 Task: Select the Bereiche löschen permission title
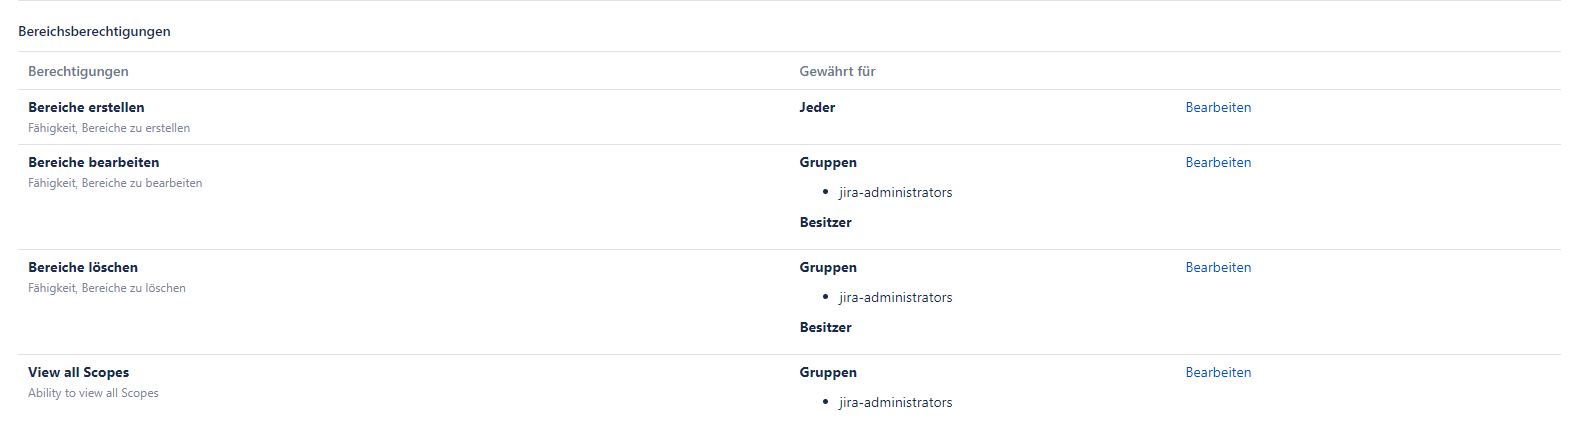pos(83,267)
